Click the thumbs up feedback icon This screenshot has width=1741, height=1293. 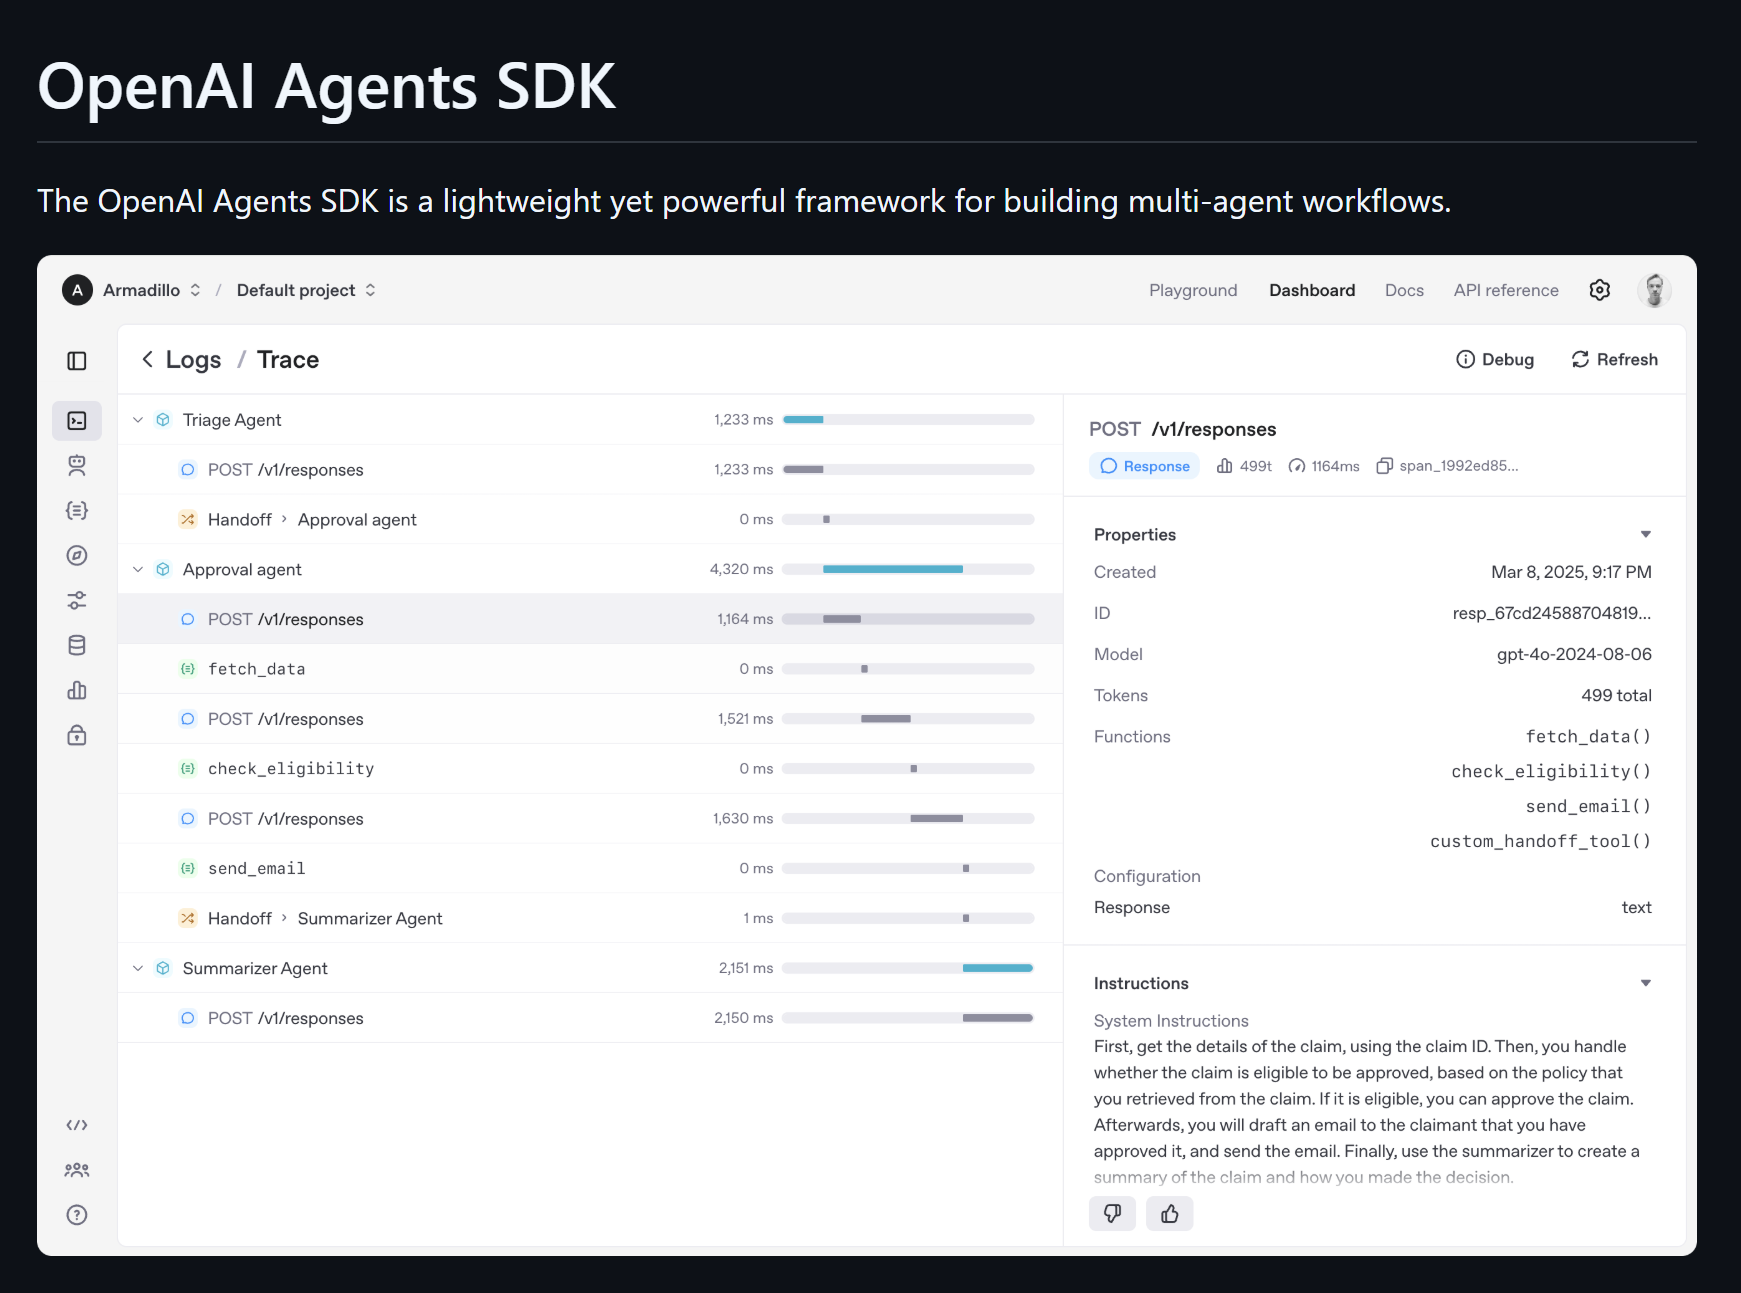(x=1170, y=1214)
